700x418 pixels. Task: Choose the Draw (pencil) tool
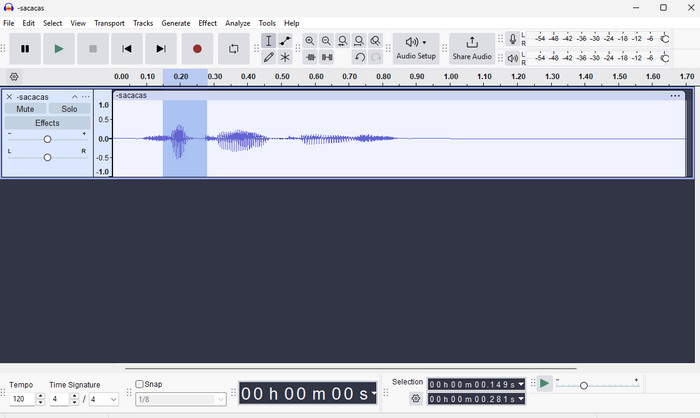268,57
